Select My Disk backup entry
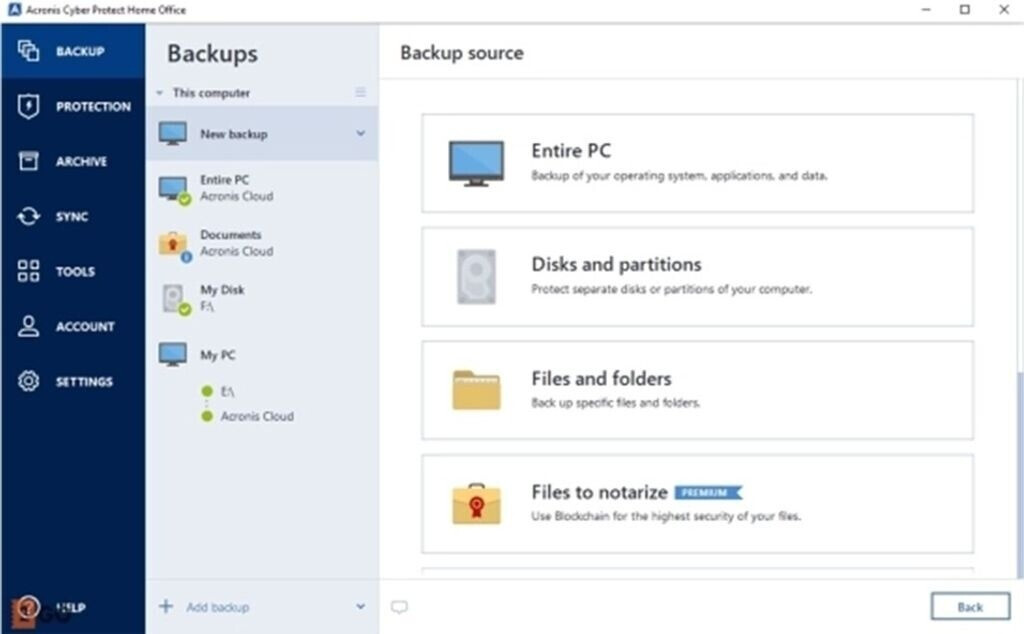The width and height of the screenshot is (1024, 634). coord(222,298)
